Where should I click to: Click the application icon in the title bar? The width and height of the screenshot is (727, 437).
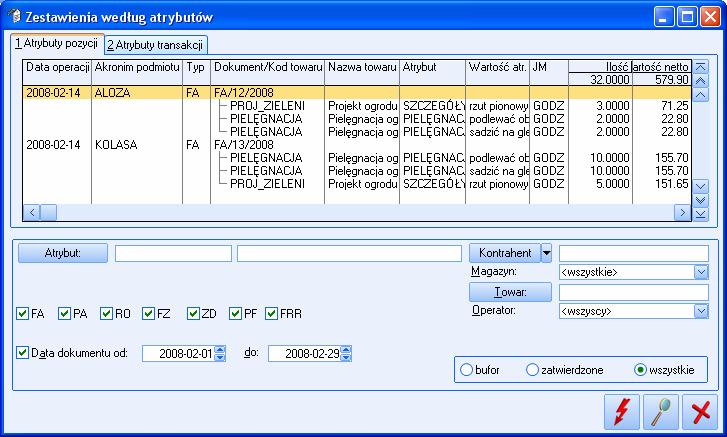point(14,16)
